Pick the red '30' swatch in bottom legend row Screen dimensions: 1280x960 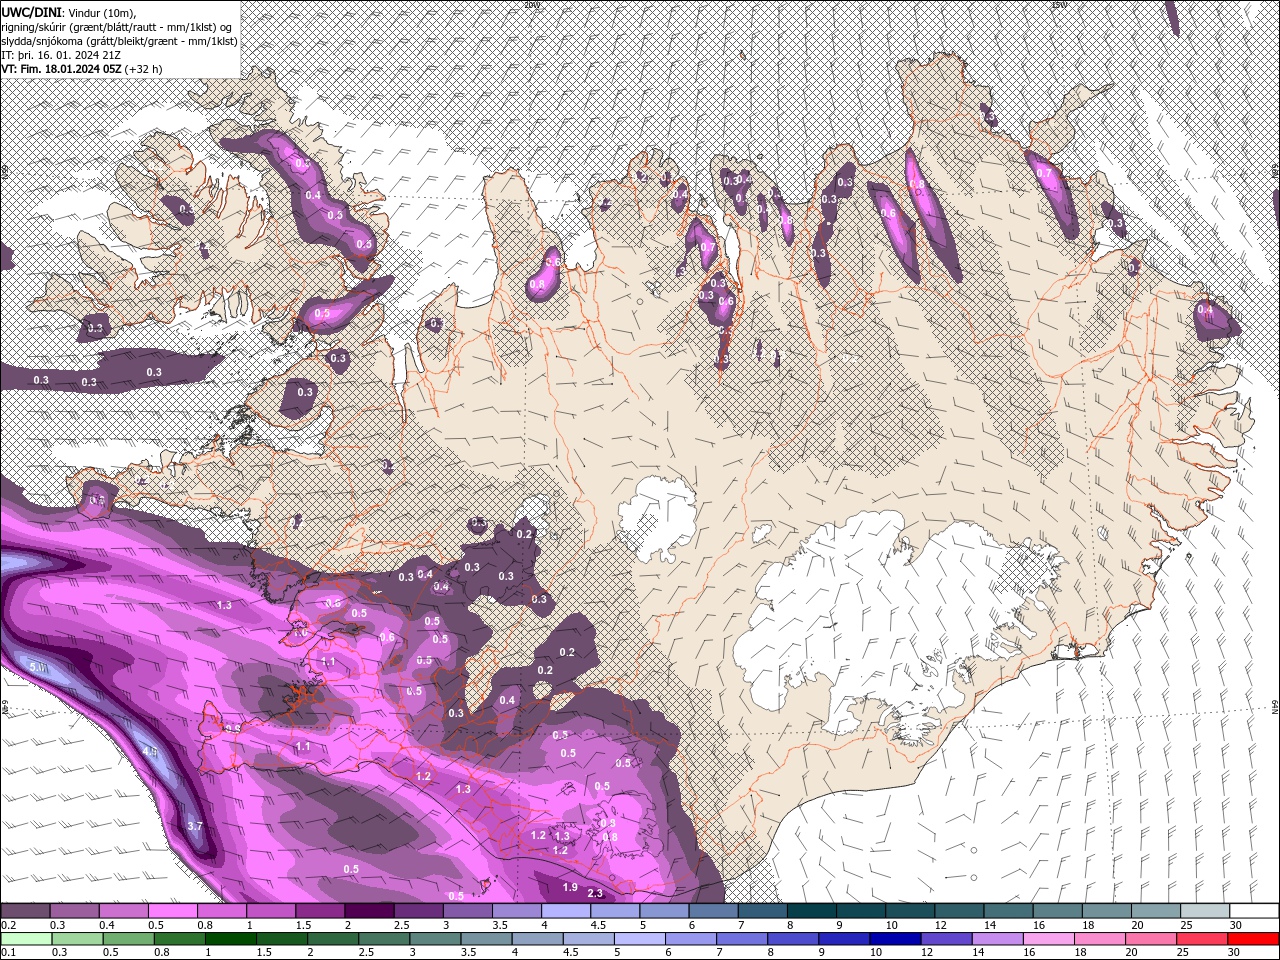pyautogui.click(x=1253, y=939)
